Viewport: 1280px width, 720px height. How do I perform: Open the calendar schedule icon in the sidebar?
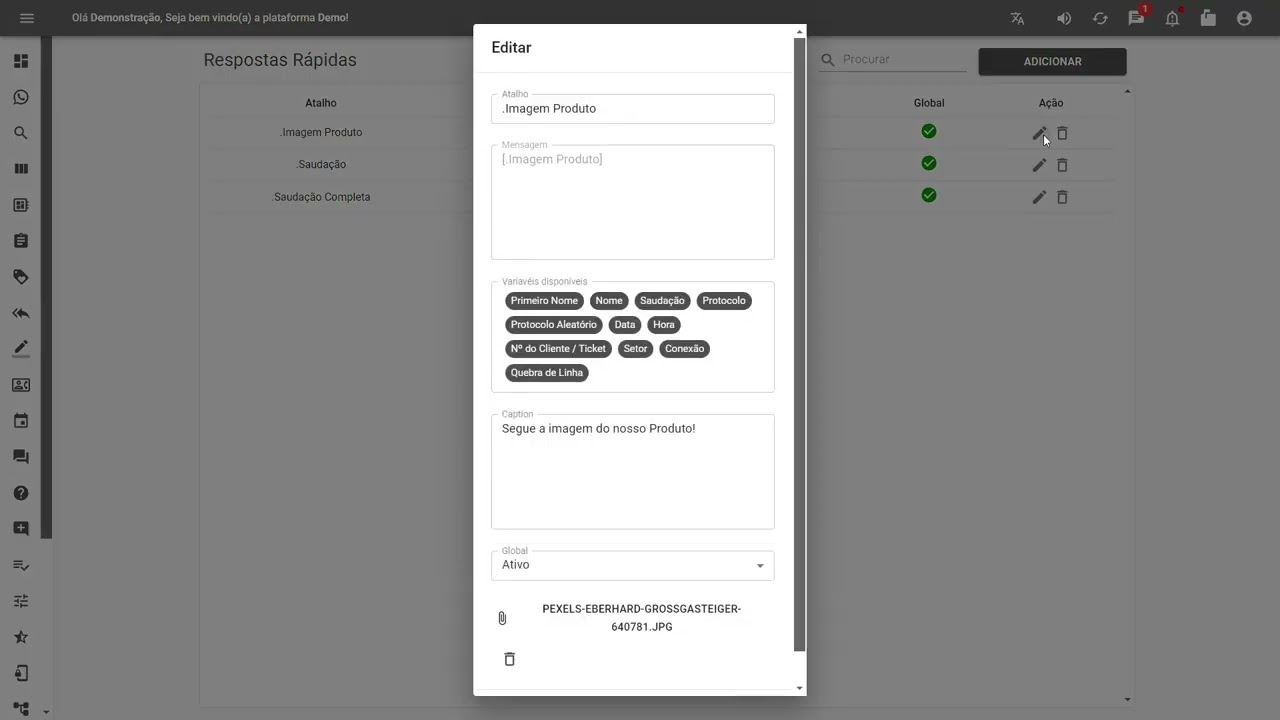coord(21,421)
